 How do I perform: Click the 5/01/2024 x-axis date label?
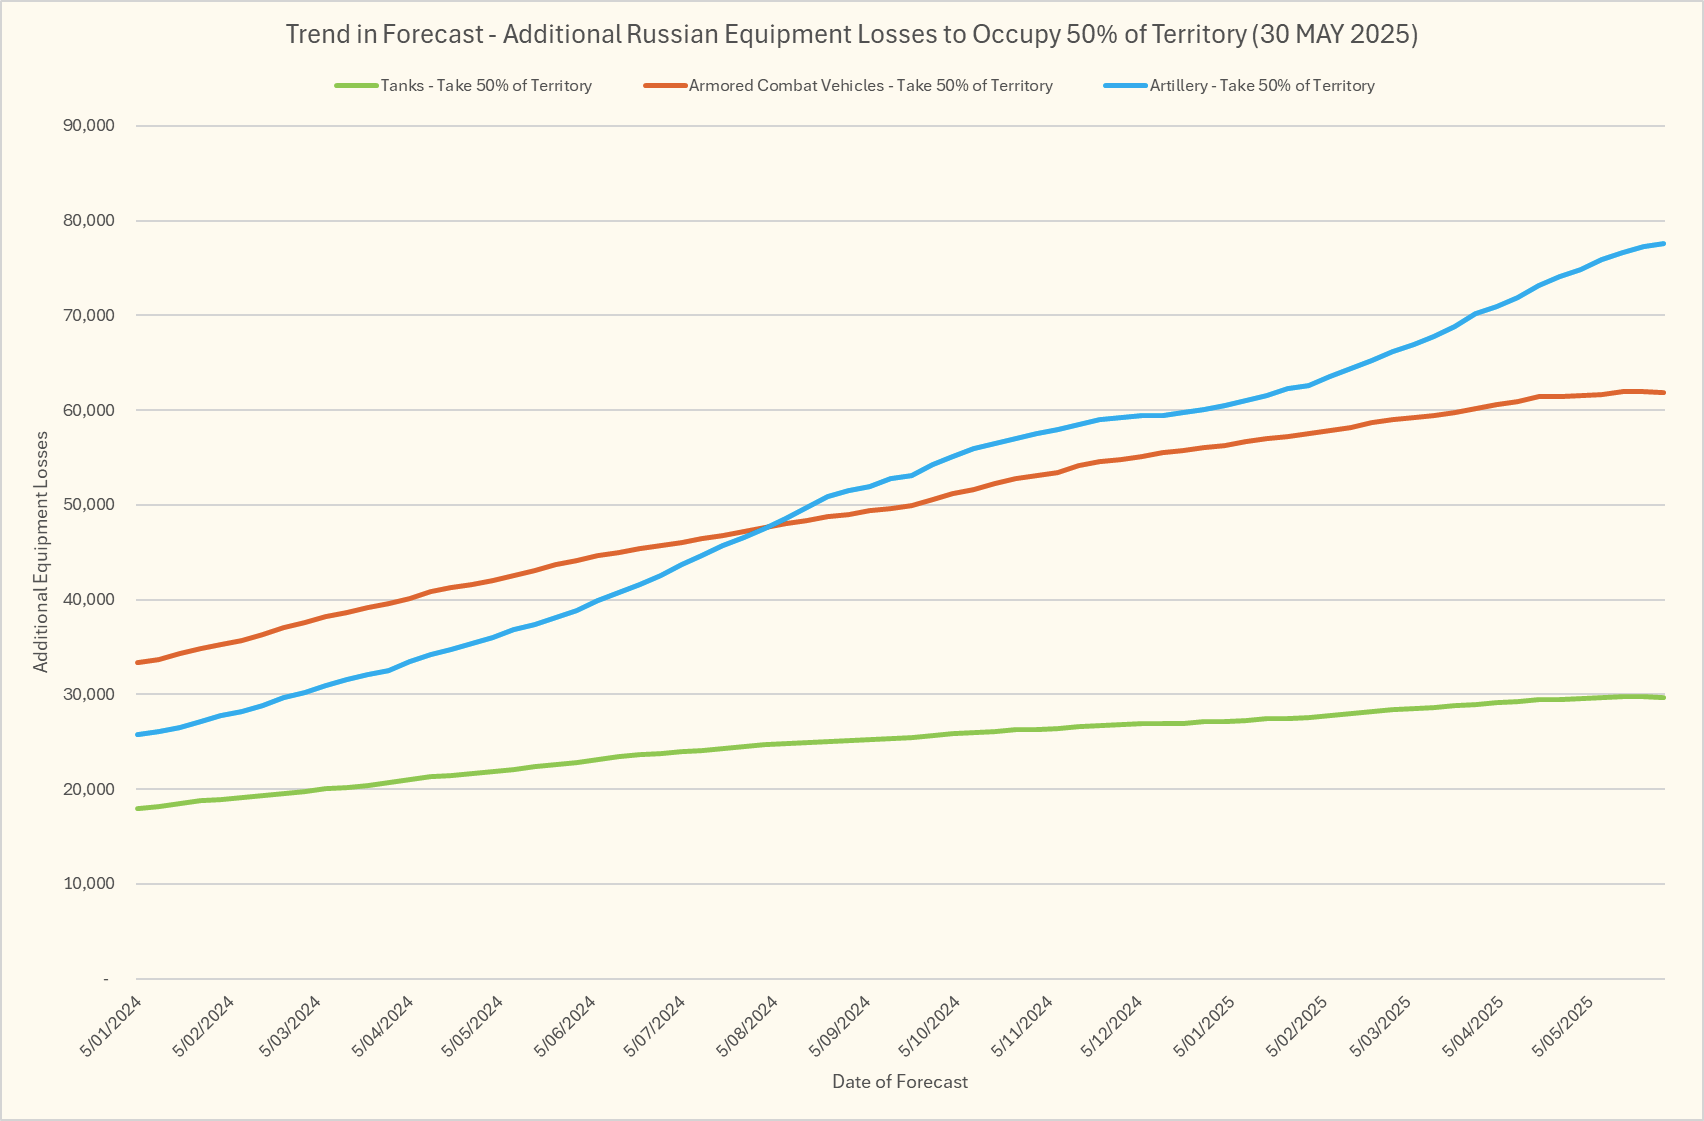pos(111,1027)
